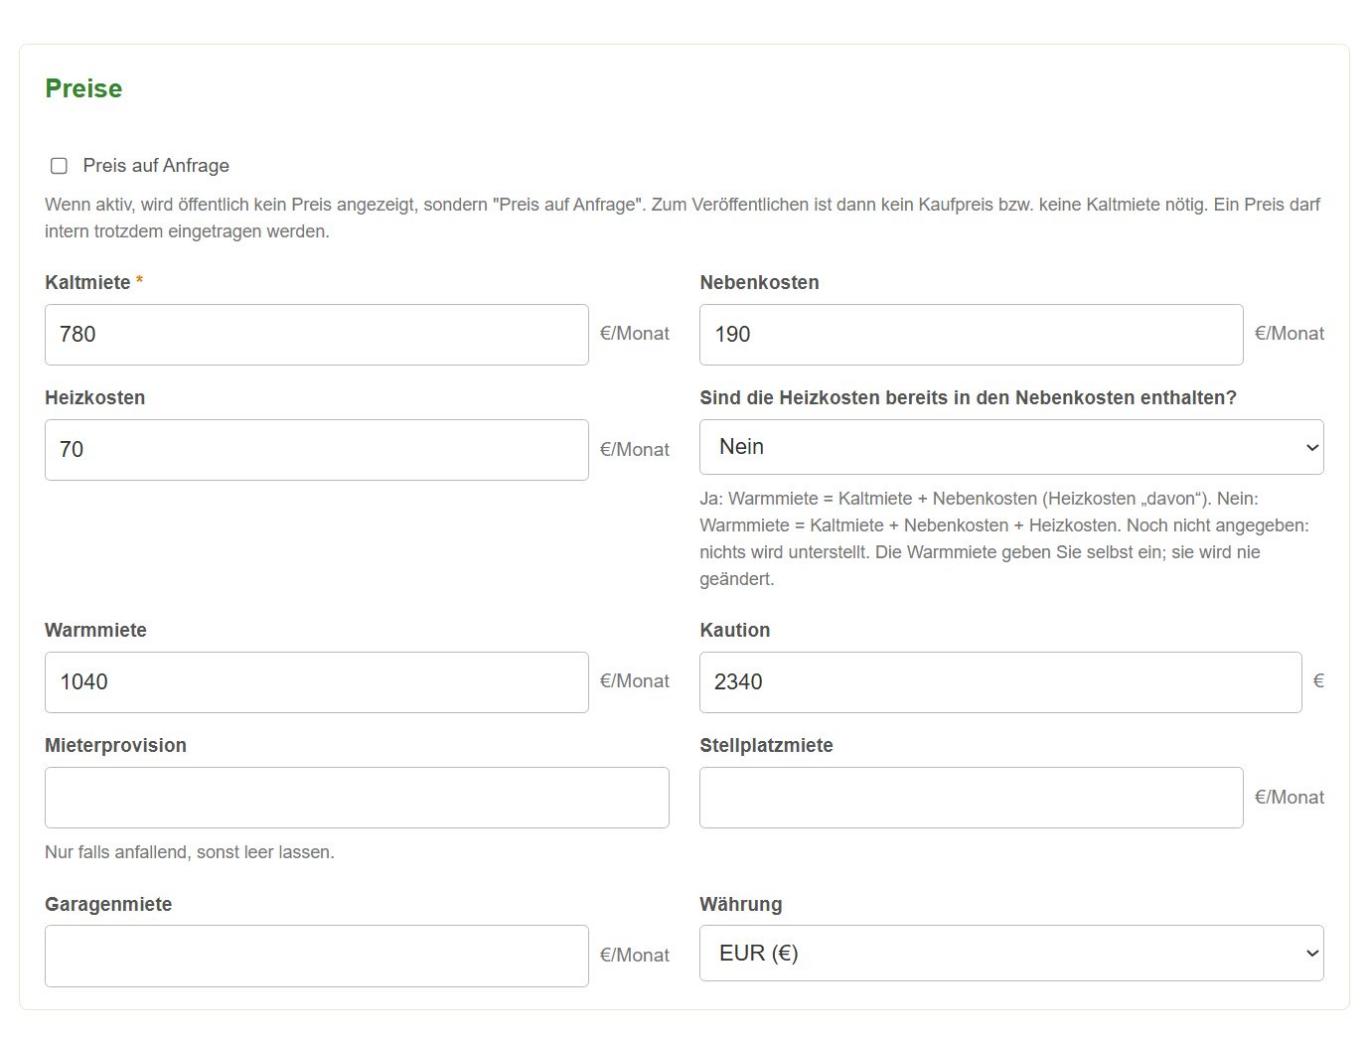Select the Kaution field showing 2340
Screen dimensions: 1366x1040
[x=1000, y=682]
